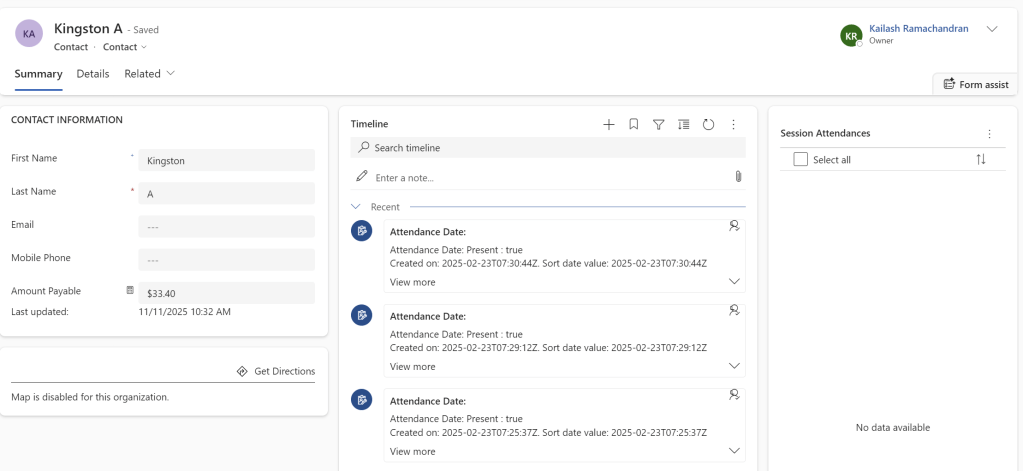Screen dimensions: 1023x471
Task: Collapse the Recent timeline section
Action: (356, 207)
